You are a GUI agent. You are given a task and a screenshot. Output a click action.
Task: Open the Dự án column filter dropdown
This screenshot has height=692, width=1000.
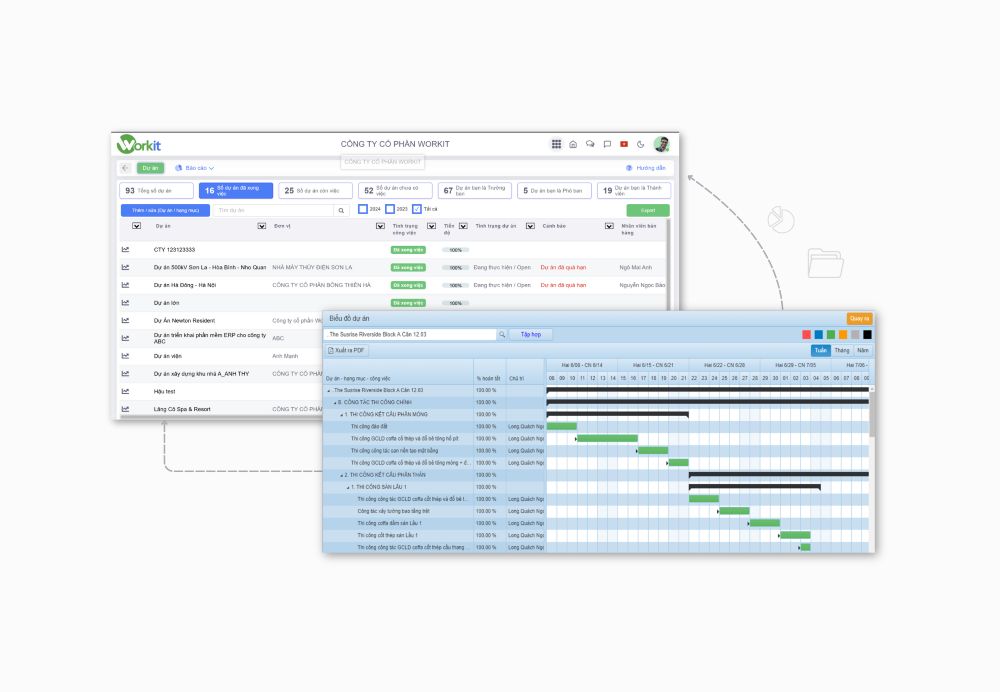coord(261,226)
